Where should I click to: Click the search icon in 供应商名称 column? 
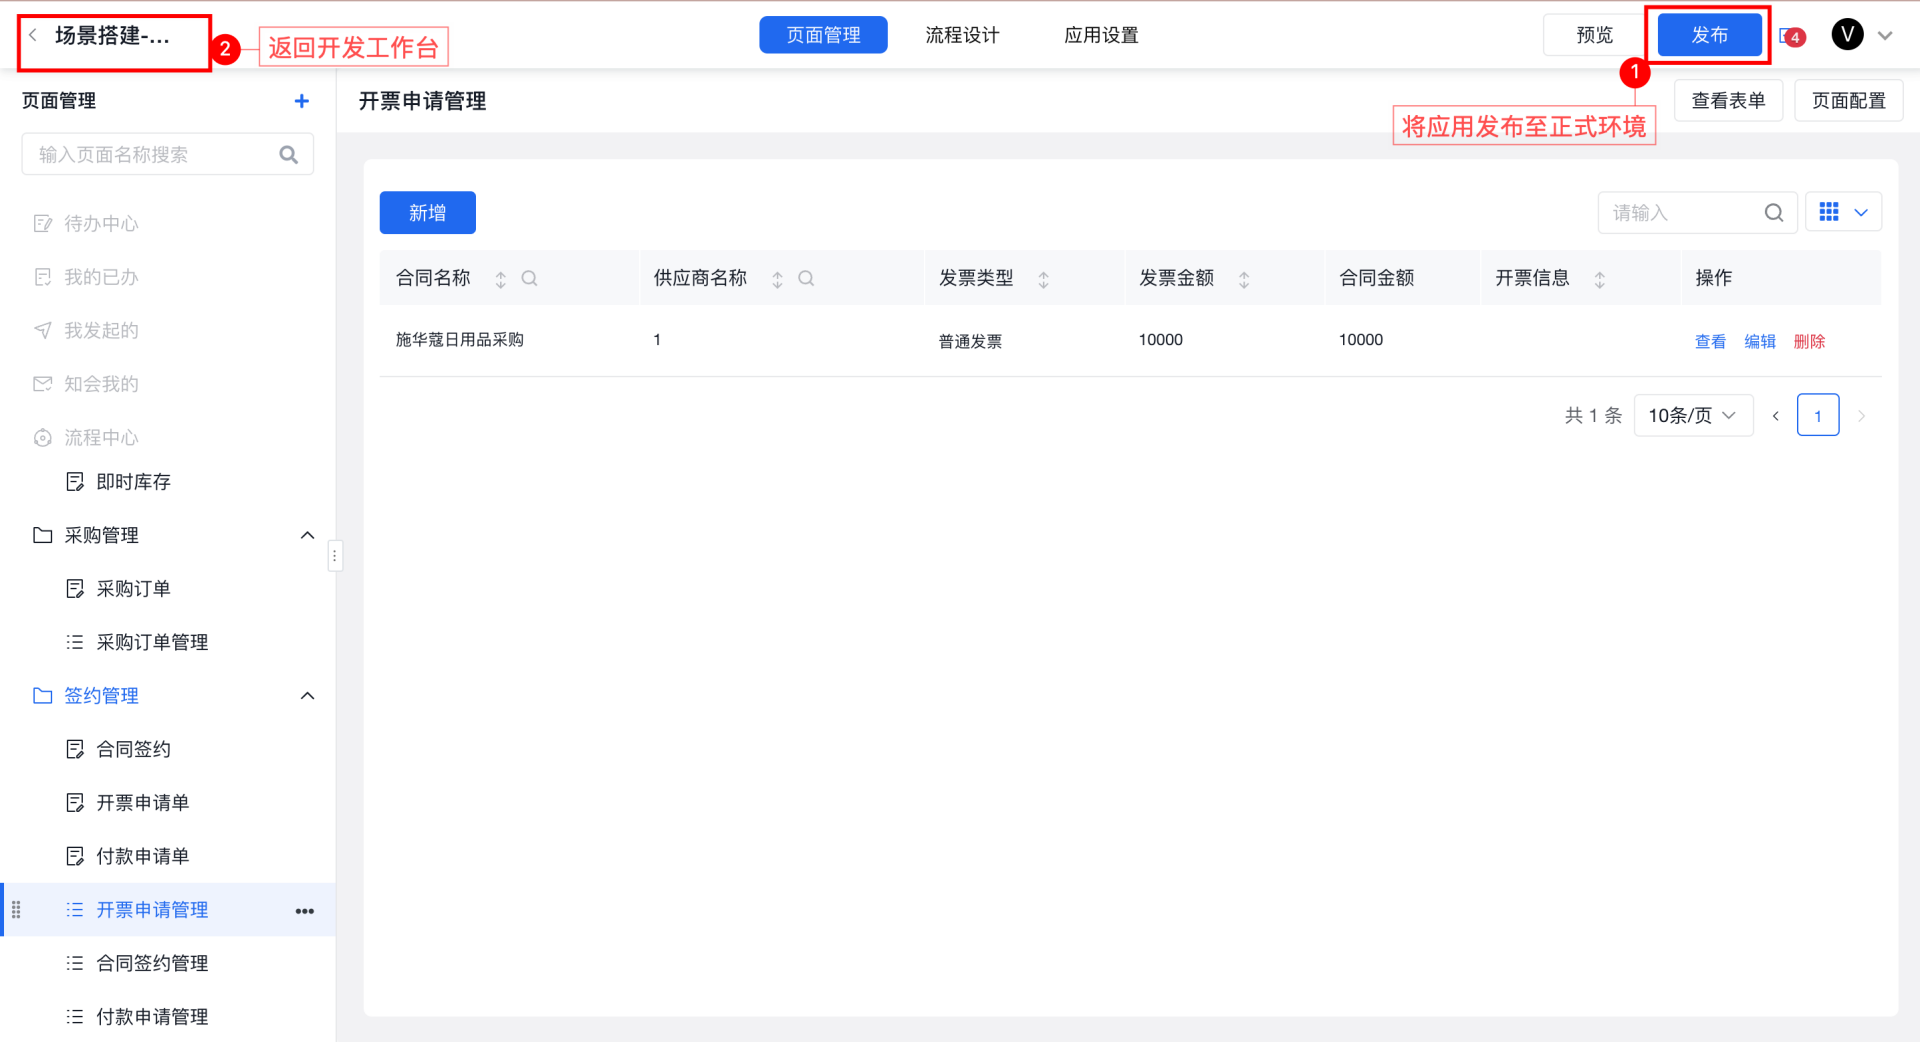pos(806,279)
